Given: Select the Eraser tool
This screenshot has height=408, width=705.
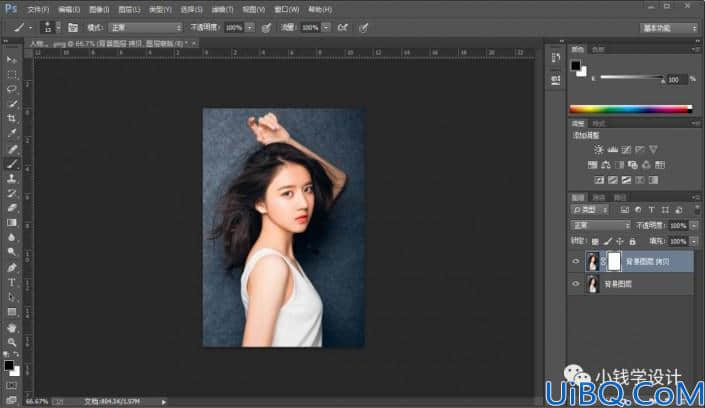Looking at the screenshot, I should tap(12, 208).
